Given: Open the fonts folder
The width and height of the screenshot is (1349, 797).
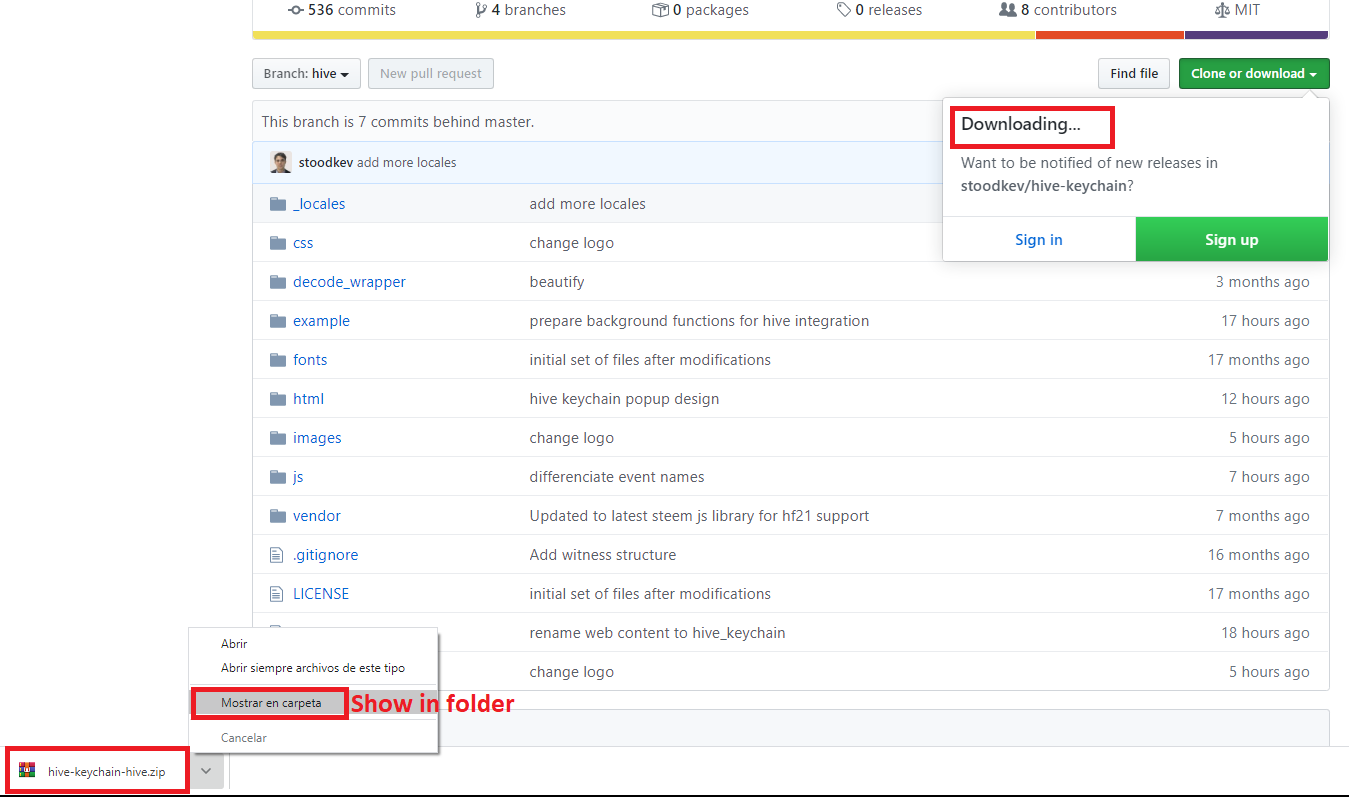Looking at the screenshot, I should pyautogui.click(x=310, y=360).
